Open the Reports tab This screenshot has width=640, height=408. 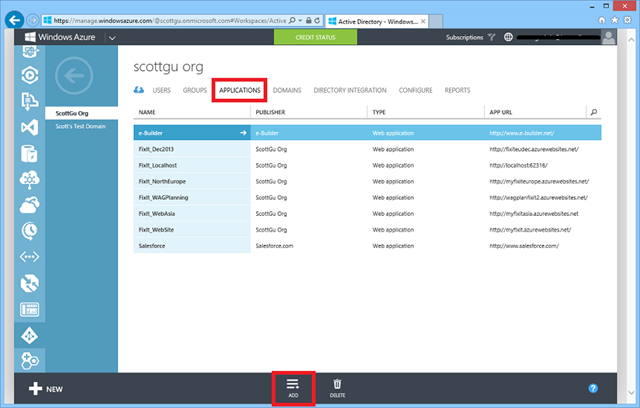pyautogui.click(x=457, y=90)
